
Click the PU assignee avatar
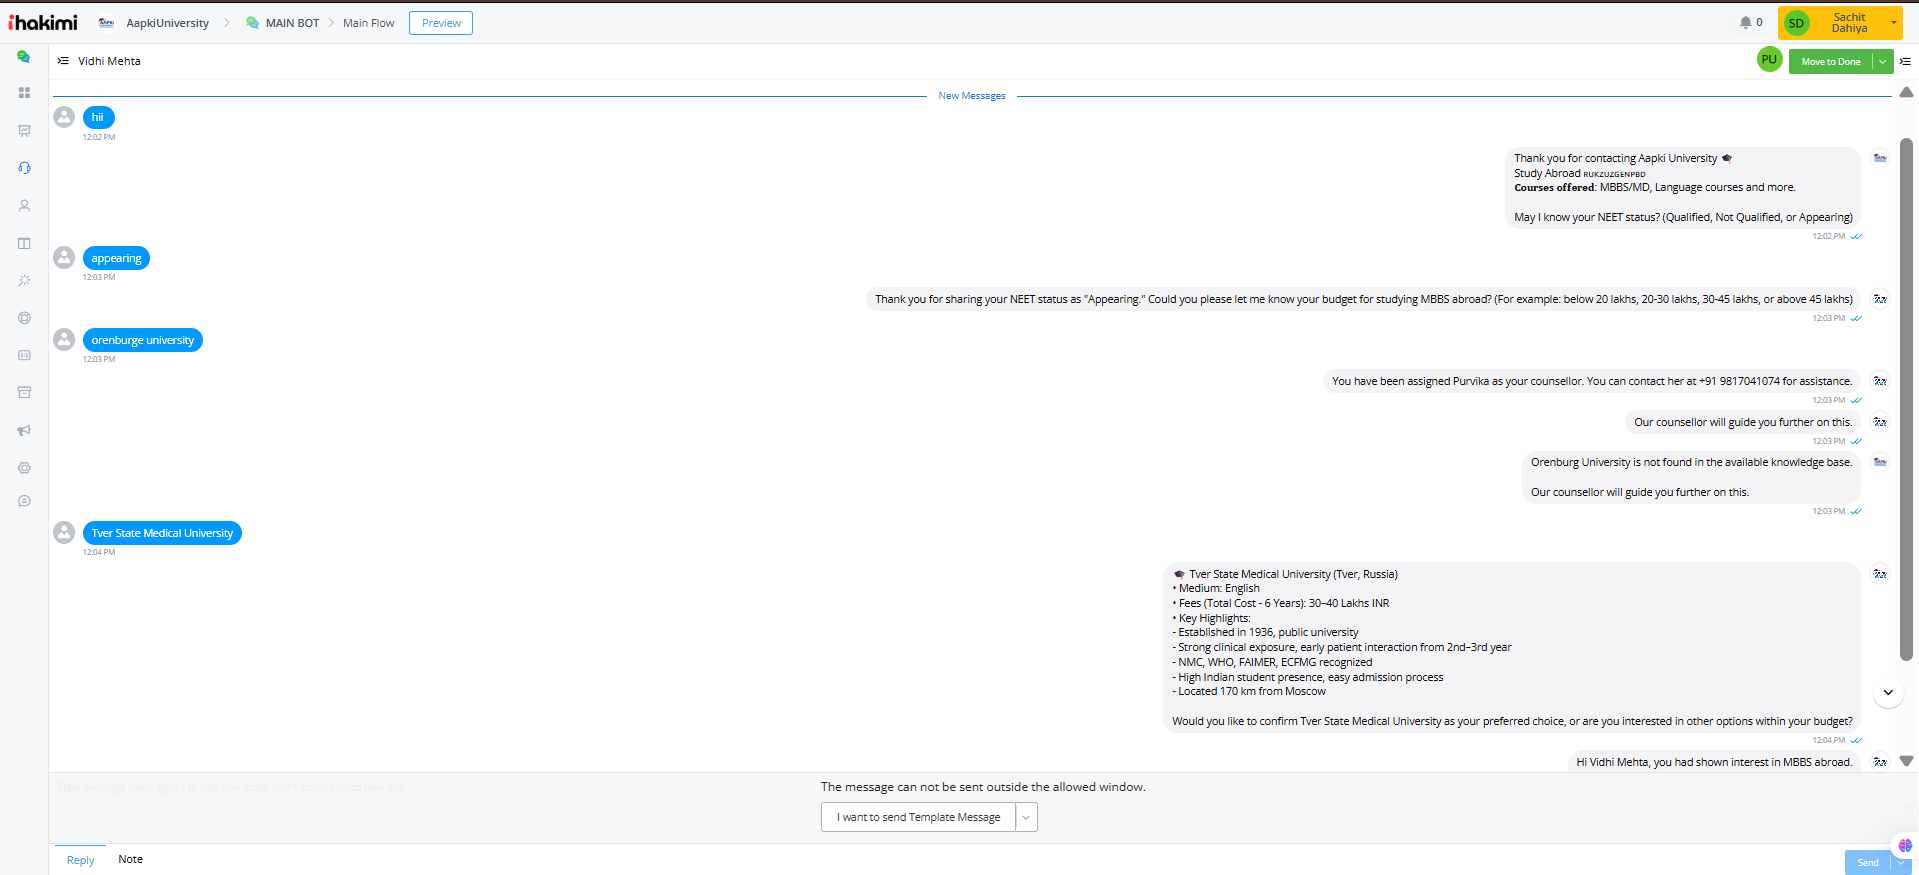point(1769,60)
